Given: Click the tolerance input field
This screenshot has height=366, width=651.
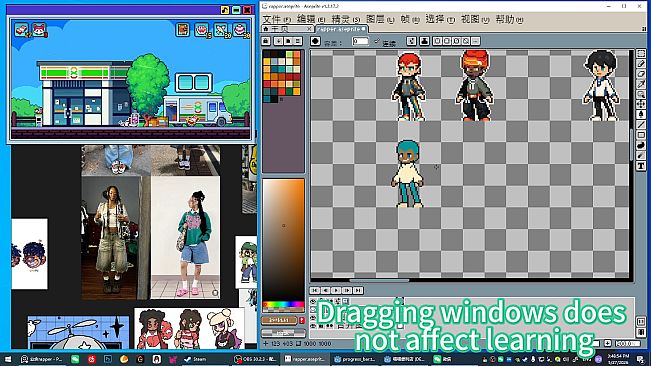Looking at the screenshot, I should coord(360,41).
